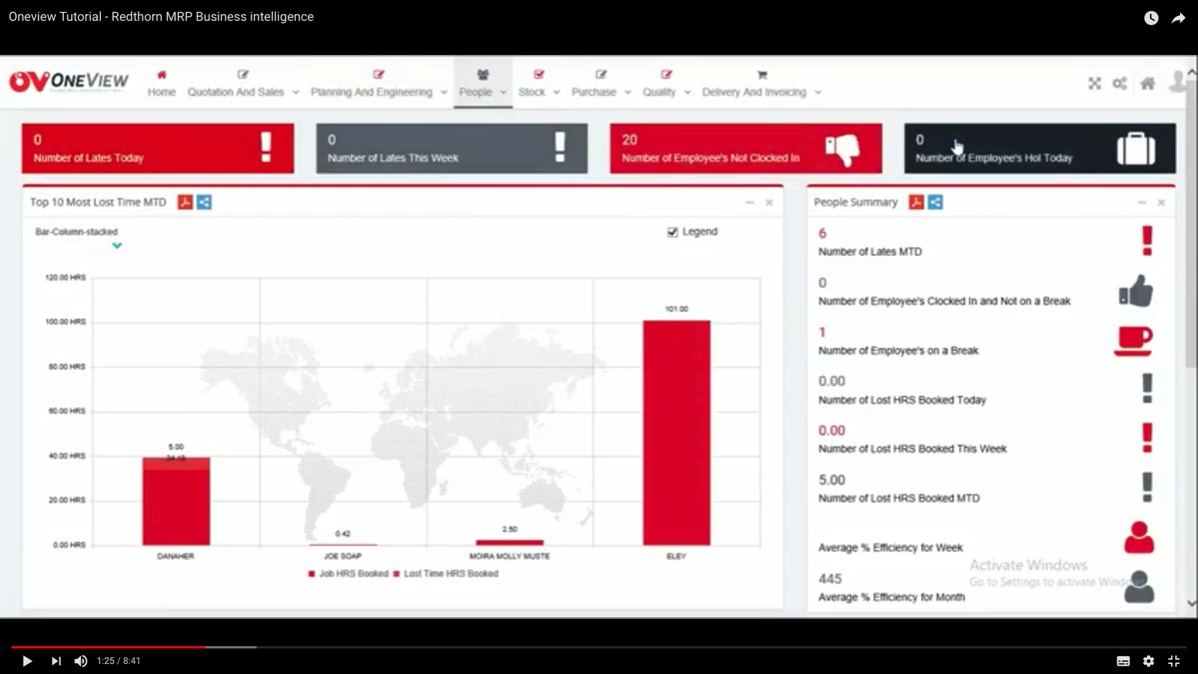Export Top 10 Most Lost Time chart as PDF

pyautogui.click(x=185, y=202)
